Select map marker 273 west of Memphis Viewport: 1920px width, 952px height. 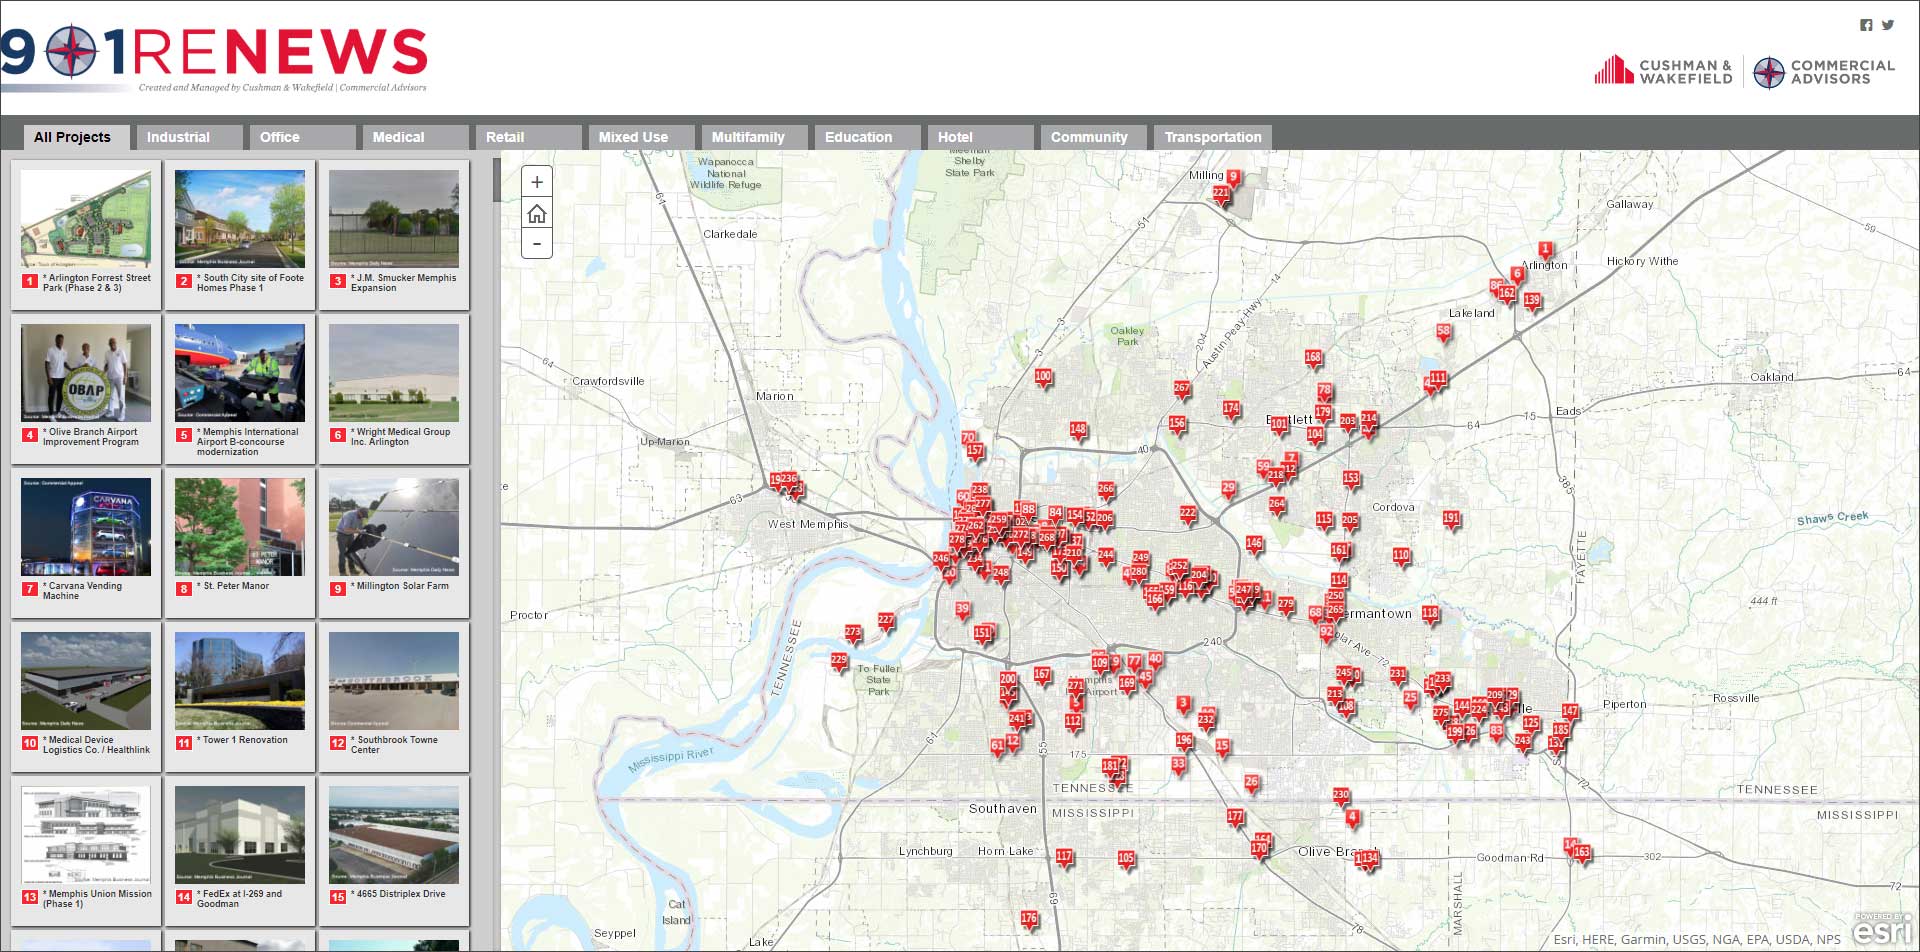point(853,633)
